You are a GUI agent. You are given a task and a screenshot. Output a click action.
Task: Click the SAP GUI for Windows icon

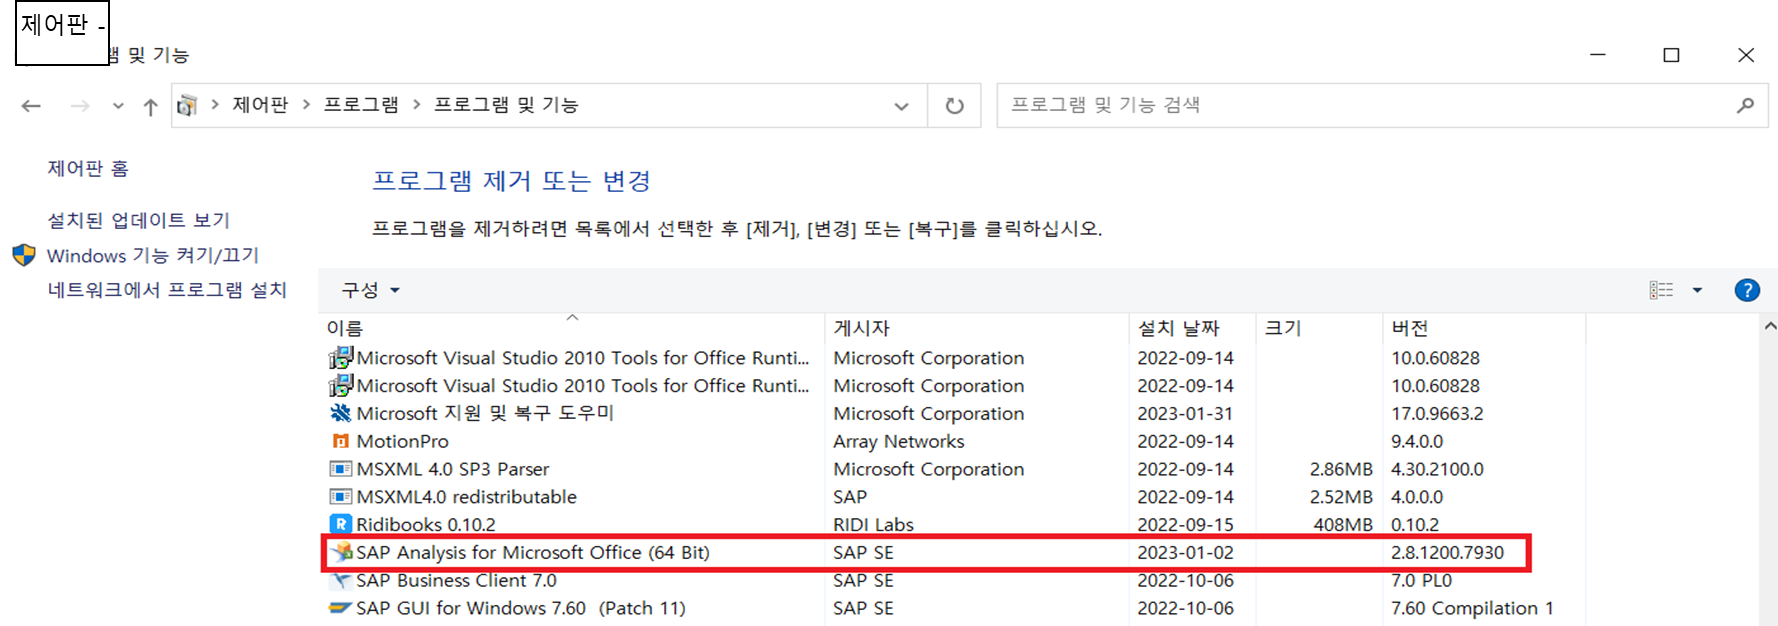click(x=341, y=608)
